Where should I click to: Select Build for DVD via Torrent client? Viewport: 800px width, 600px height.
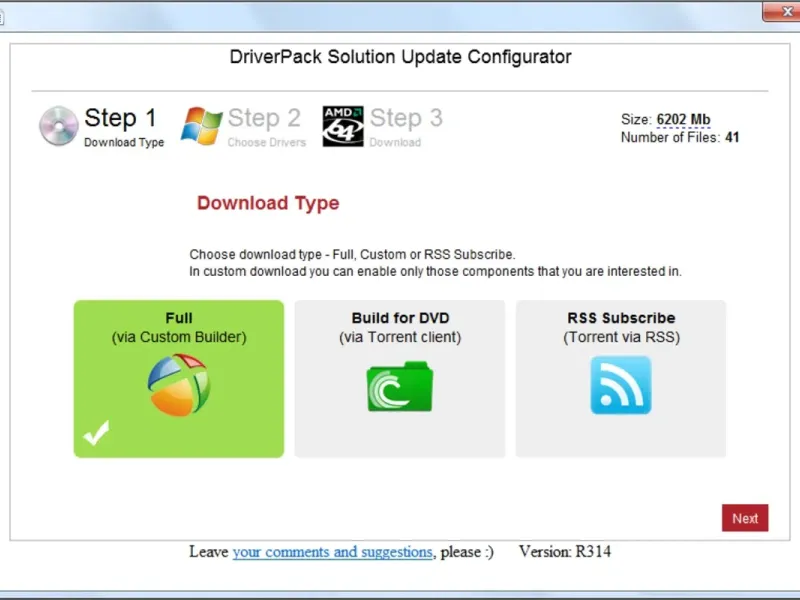400,379
